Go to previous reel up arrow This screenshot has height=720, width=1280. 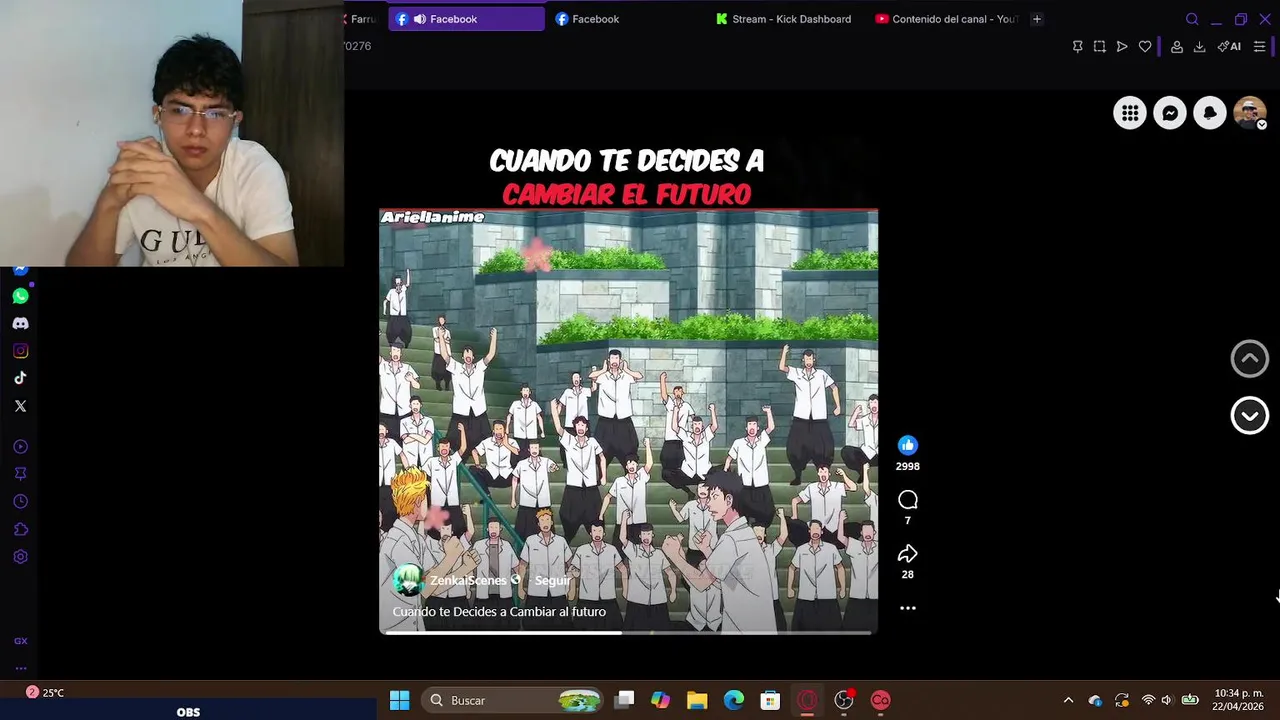click(1249, 359)
